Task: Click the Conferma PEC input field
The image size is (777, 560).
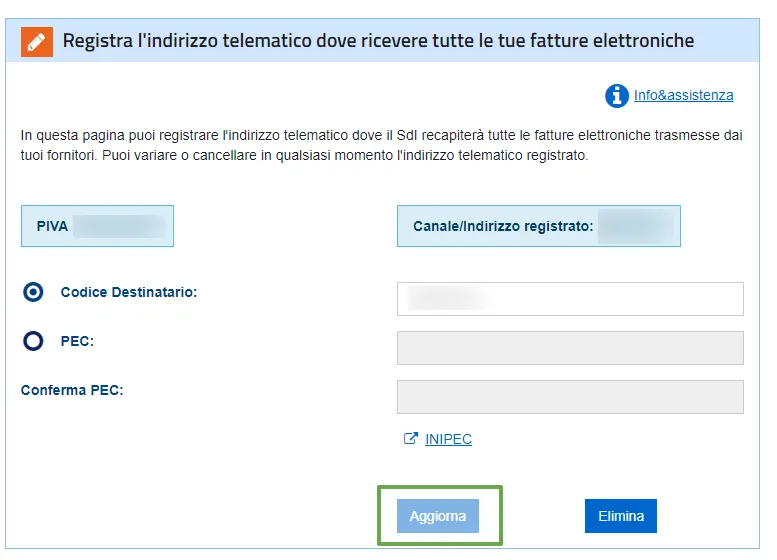Action: [570, 397]
